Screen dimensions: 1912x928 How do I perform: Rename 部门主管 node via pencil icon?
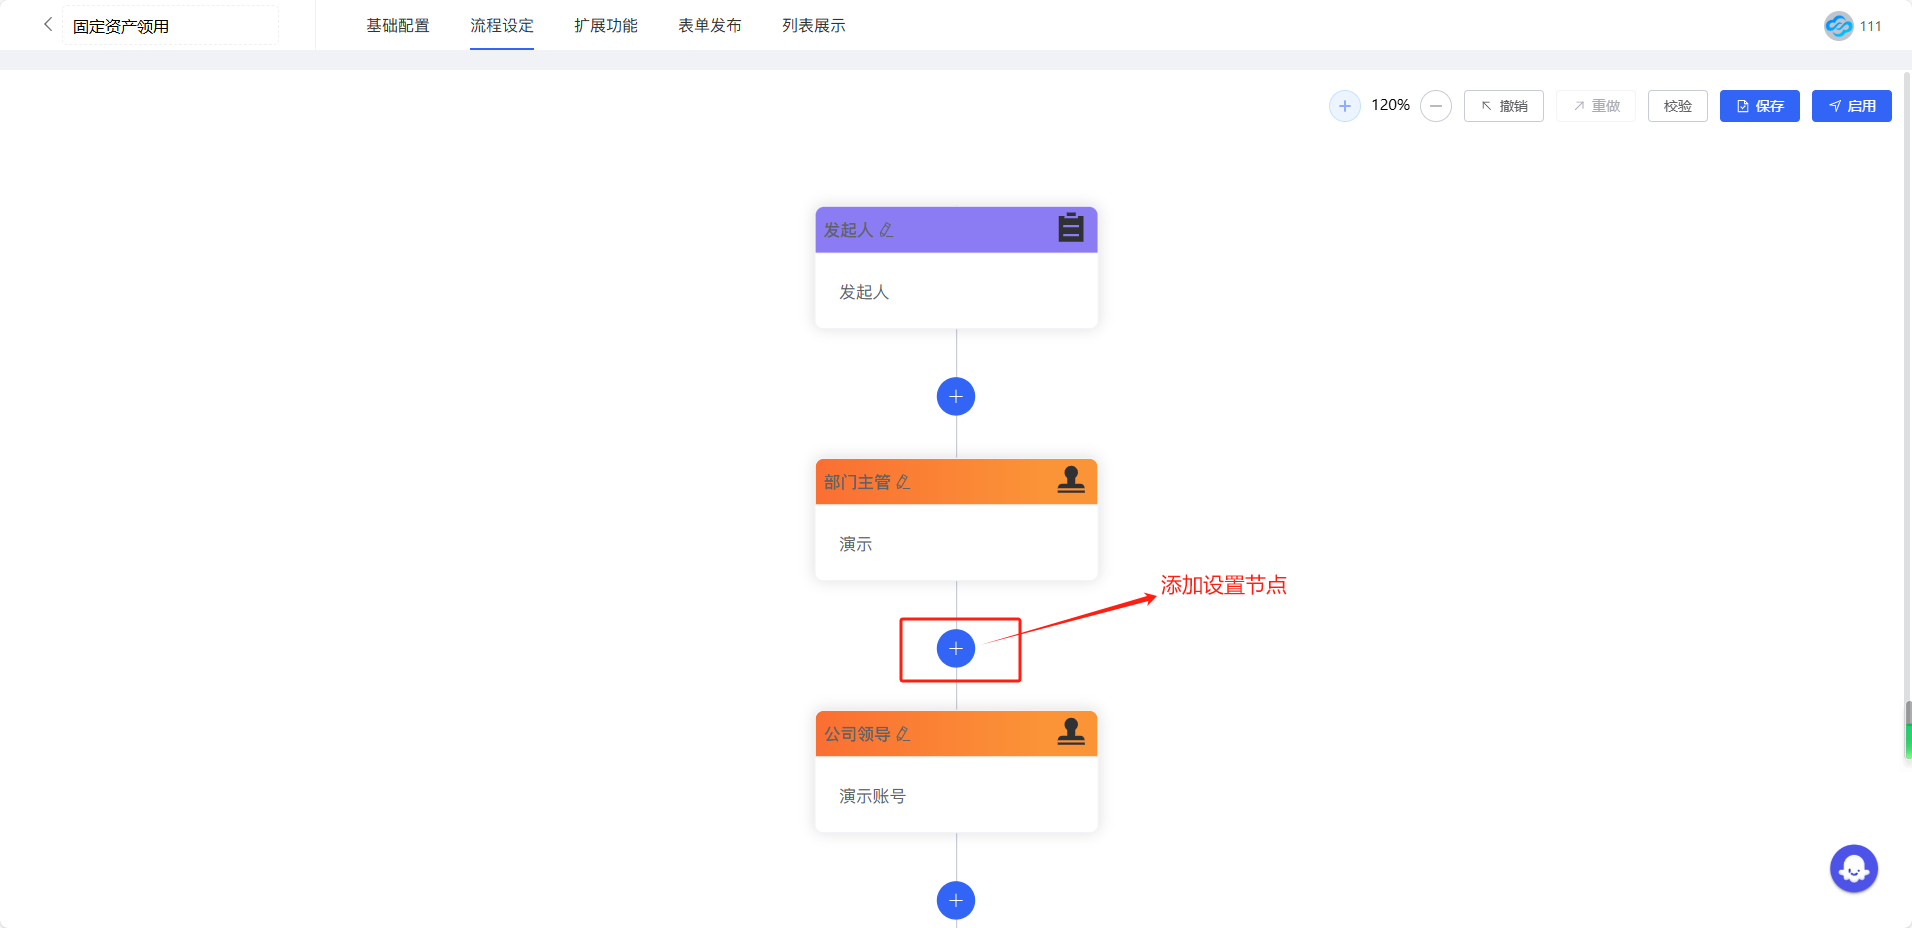[903, 483]
